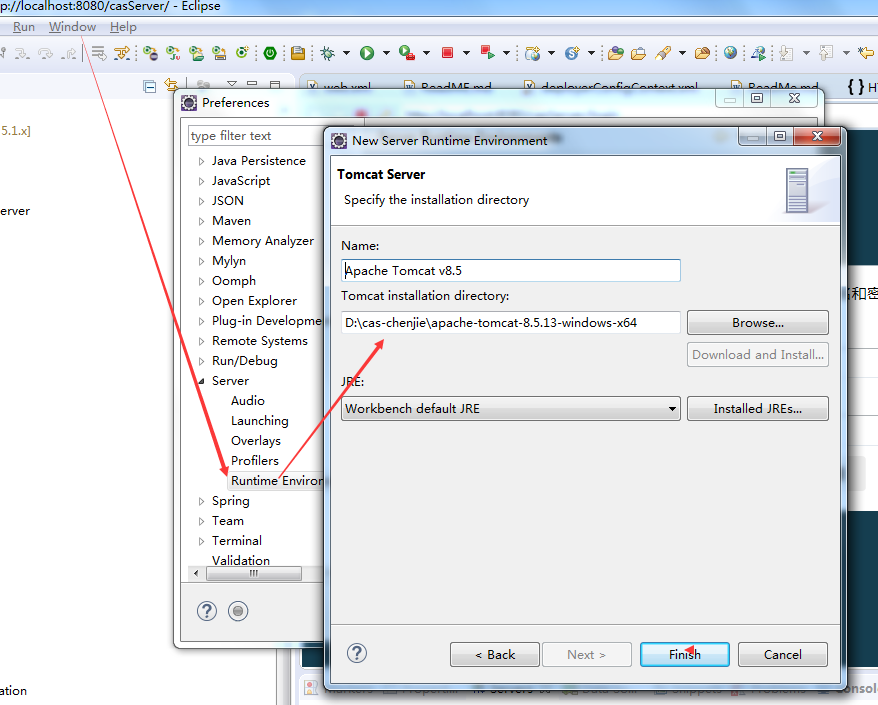Image resolution: width=878 pixels, height=705 pixels.
Task: Click the type filter text box
Action: [x=256, y=136]
